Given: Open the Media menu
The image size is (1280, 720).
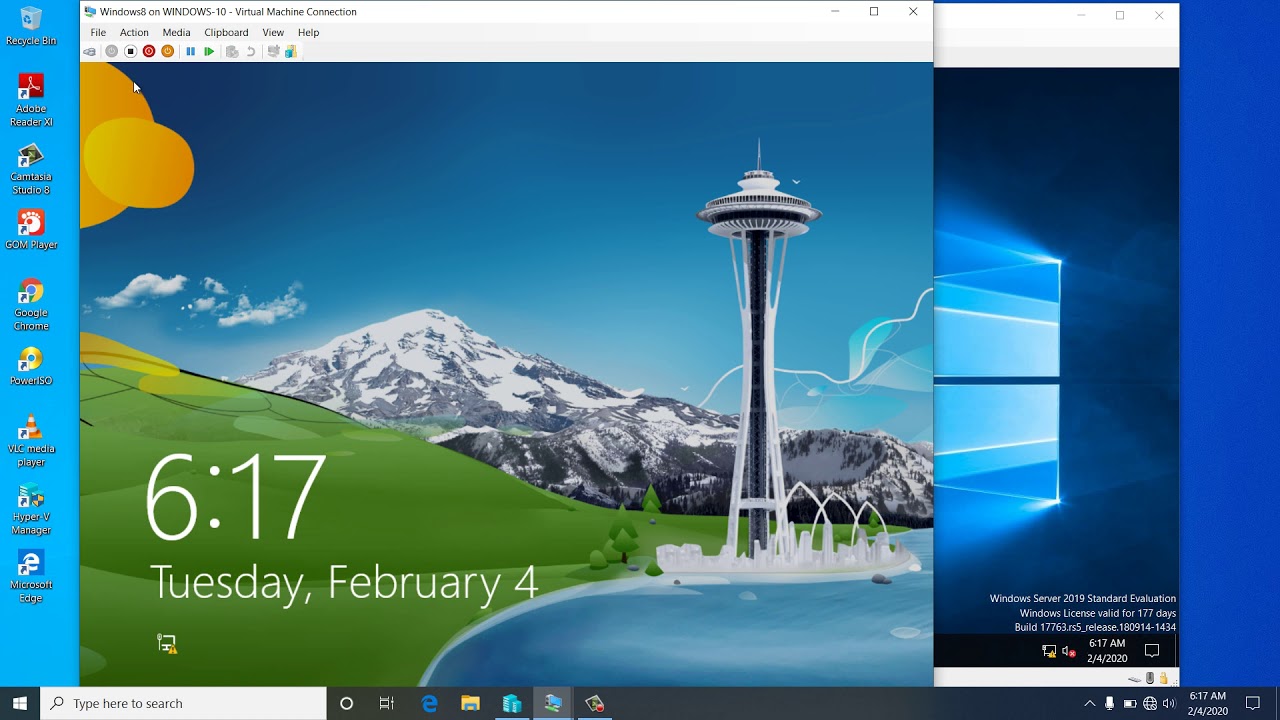Looking at the screenshot, I should pos(176,32).
